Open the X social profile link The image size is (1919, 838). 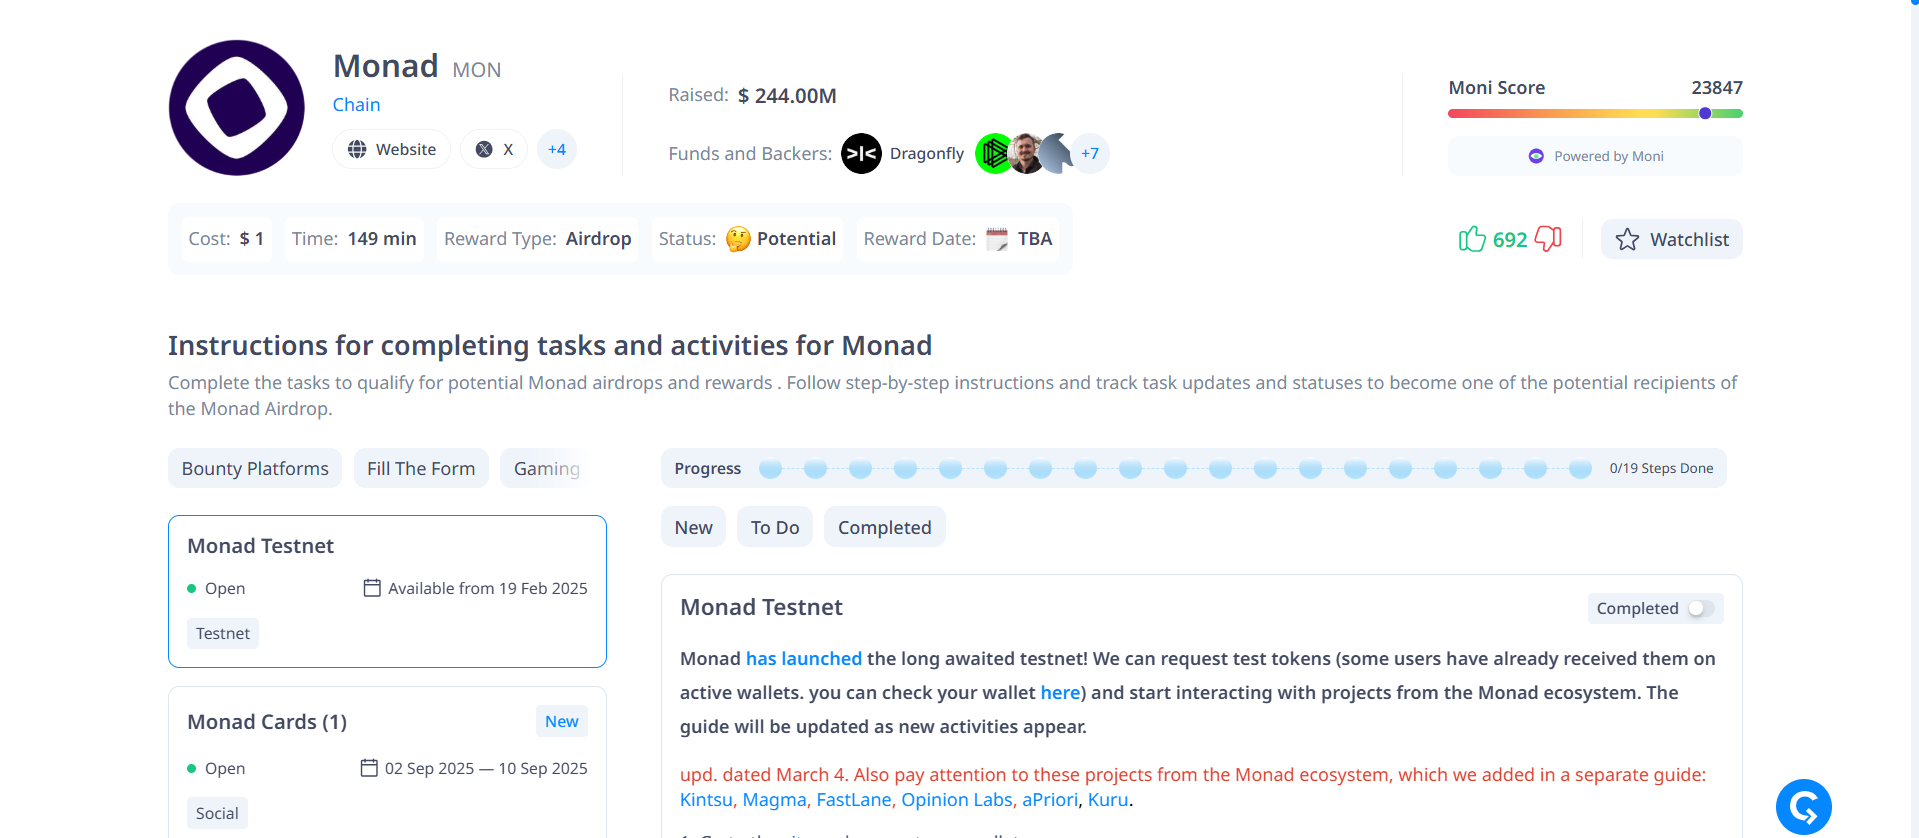pos(494,149)
